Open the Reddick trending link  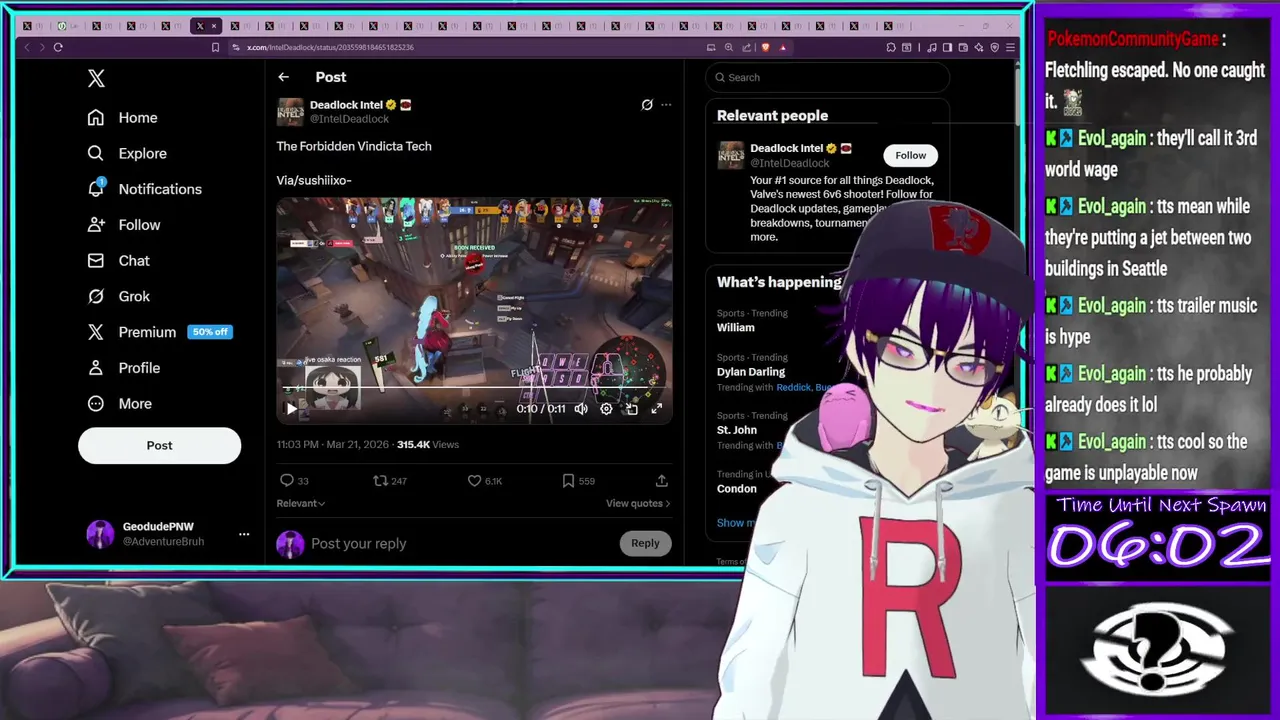point(794,387)
